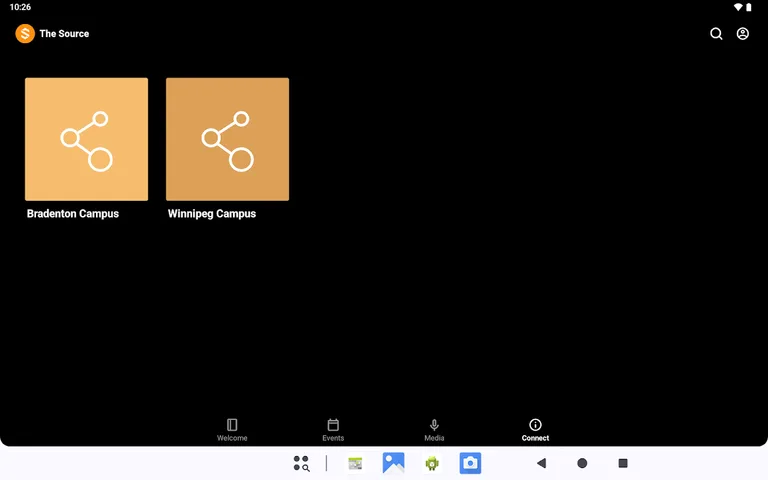The height and width of the screenshot is (480, 768).
Task: Open the first taskbar app beside the divider
Action: coord(355,463)
